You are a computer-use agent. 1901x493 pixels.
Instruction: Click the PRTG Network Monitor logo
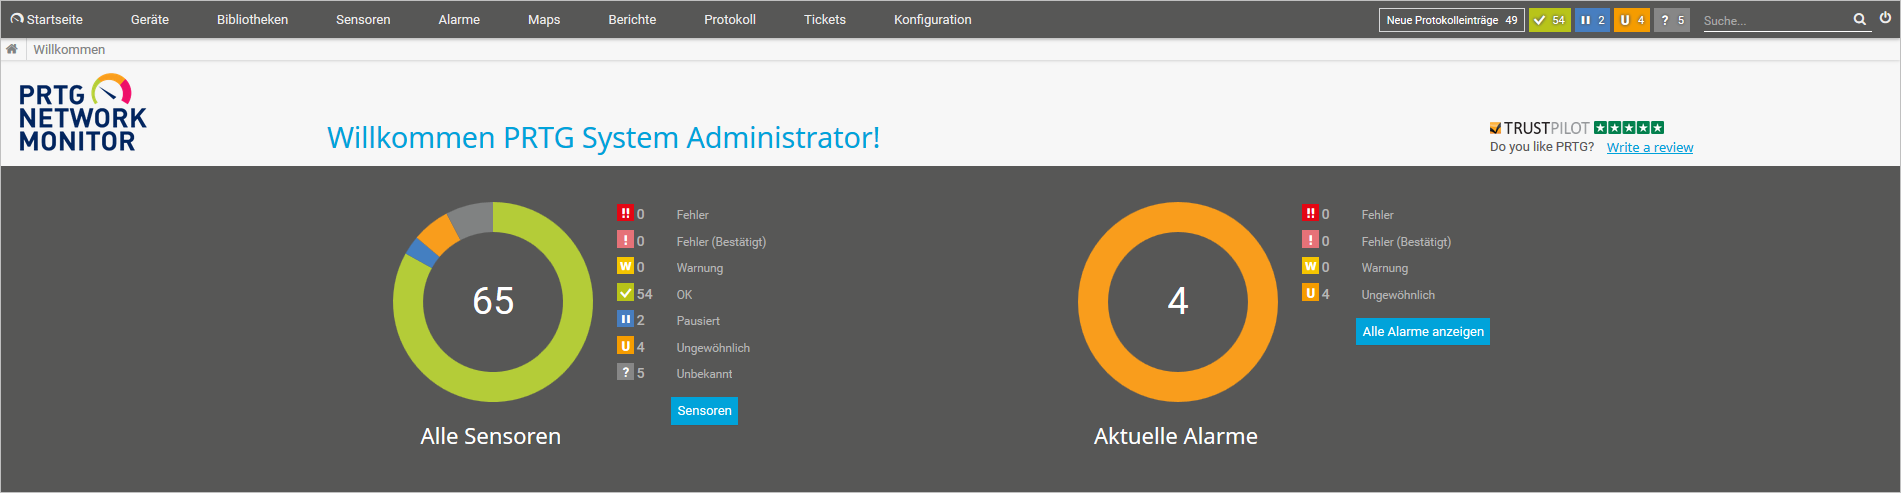click(83, 113)
